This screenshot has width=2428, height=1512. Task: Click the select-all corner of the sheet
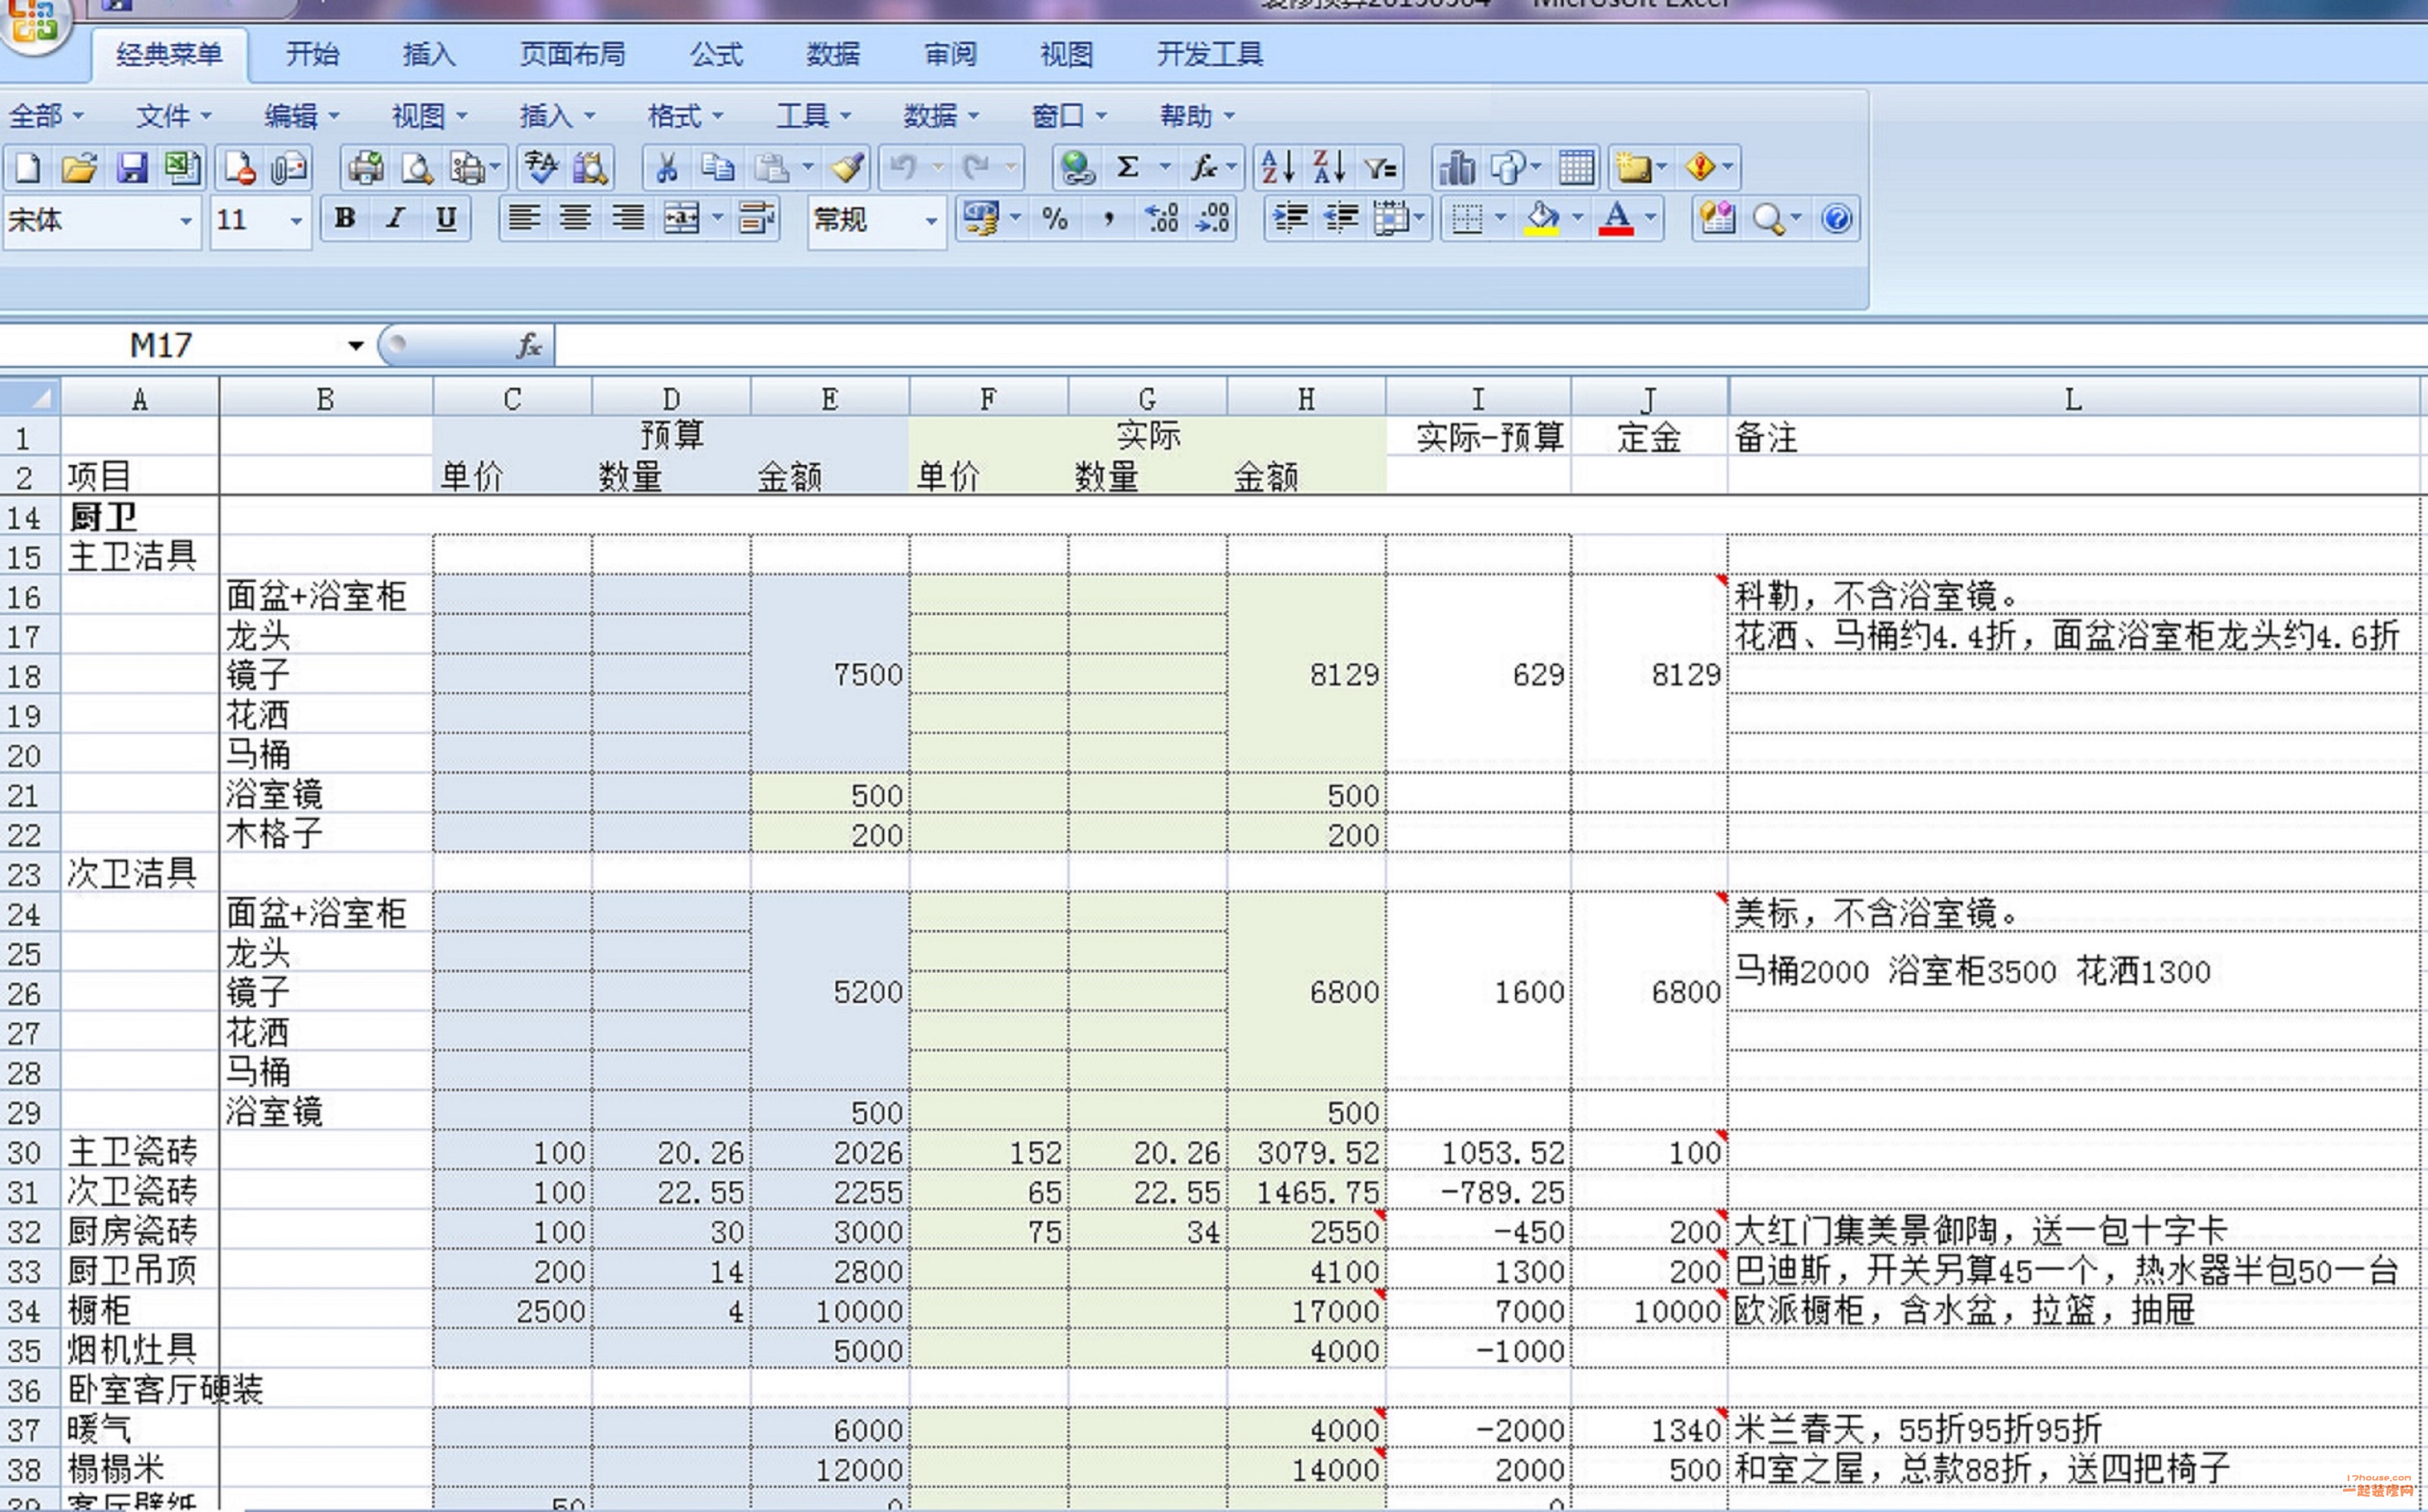(30, 398)
